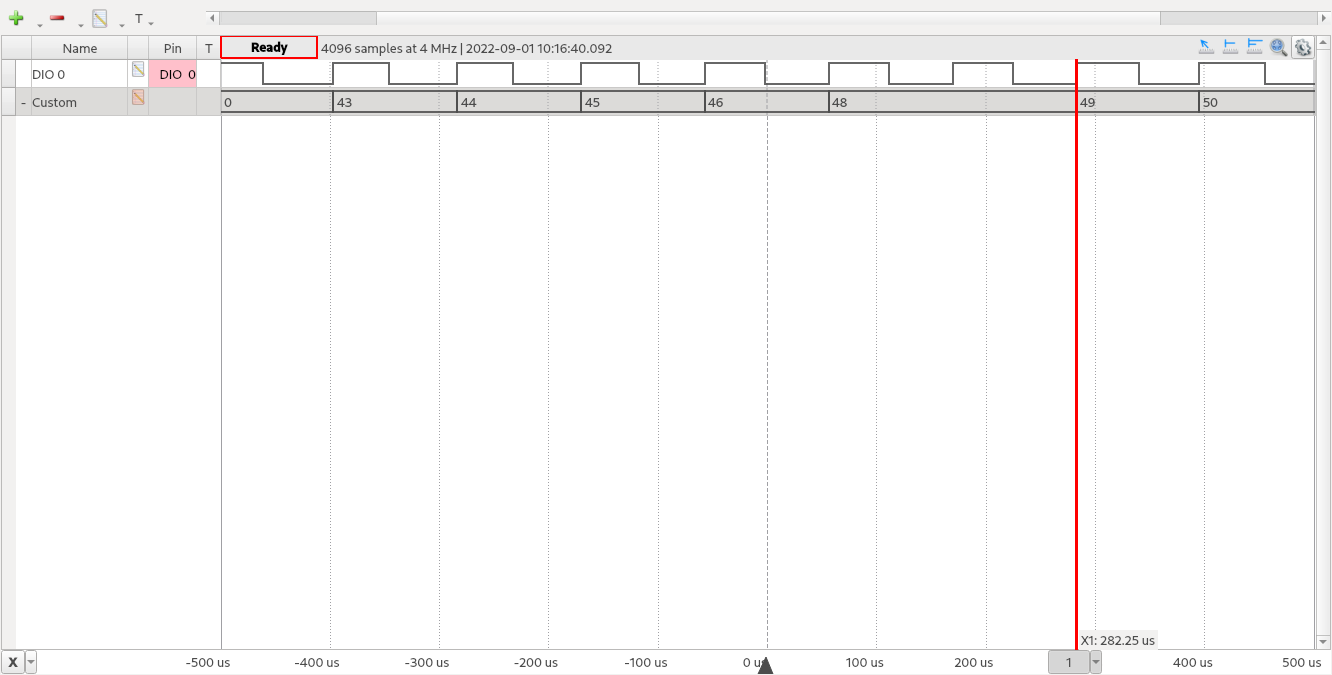Screen dimensions: 1332x675
Task: Select the double-bar multi-pulse measure icon
Action: [x=1254, y=47]
